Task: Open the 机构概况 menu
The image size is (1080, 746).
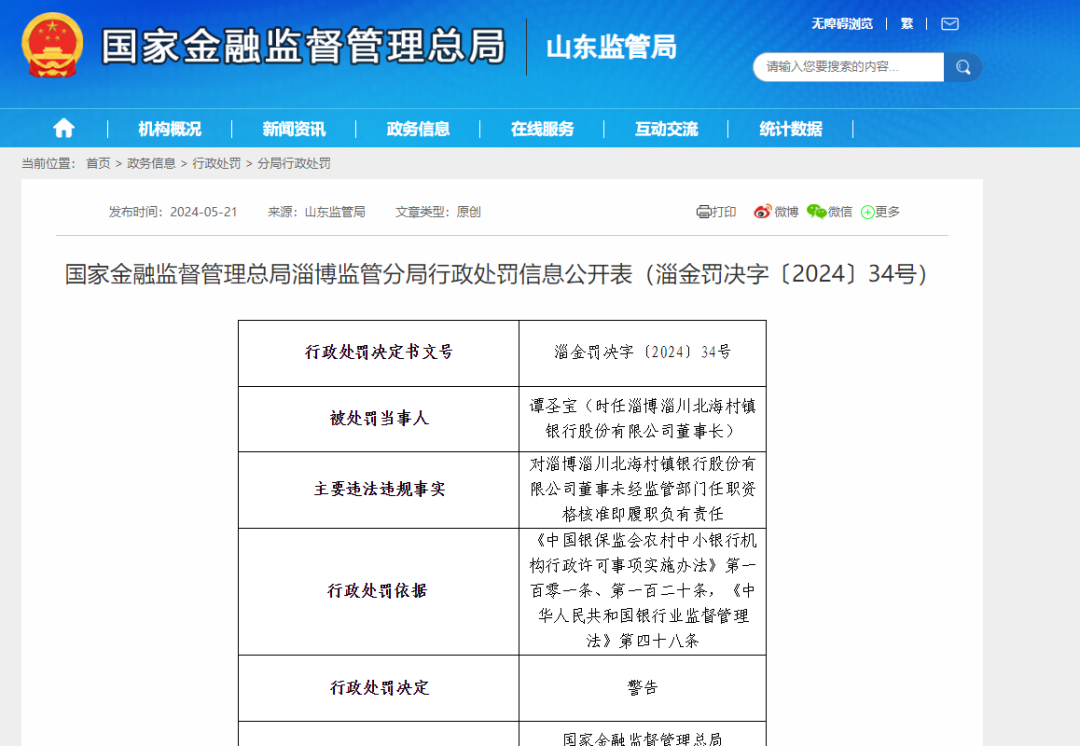Action: pyautogui.click(x=169, y=129)
